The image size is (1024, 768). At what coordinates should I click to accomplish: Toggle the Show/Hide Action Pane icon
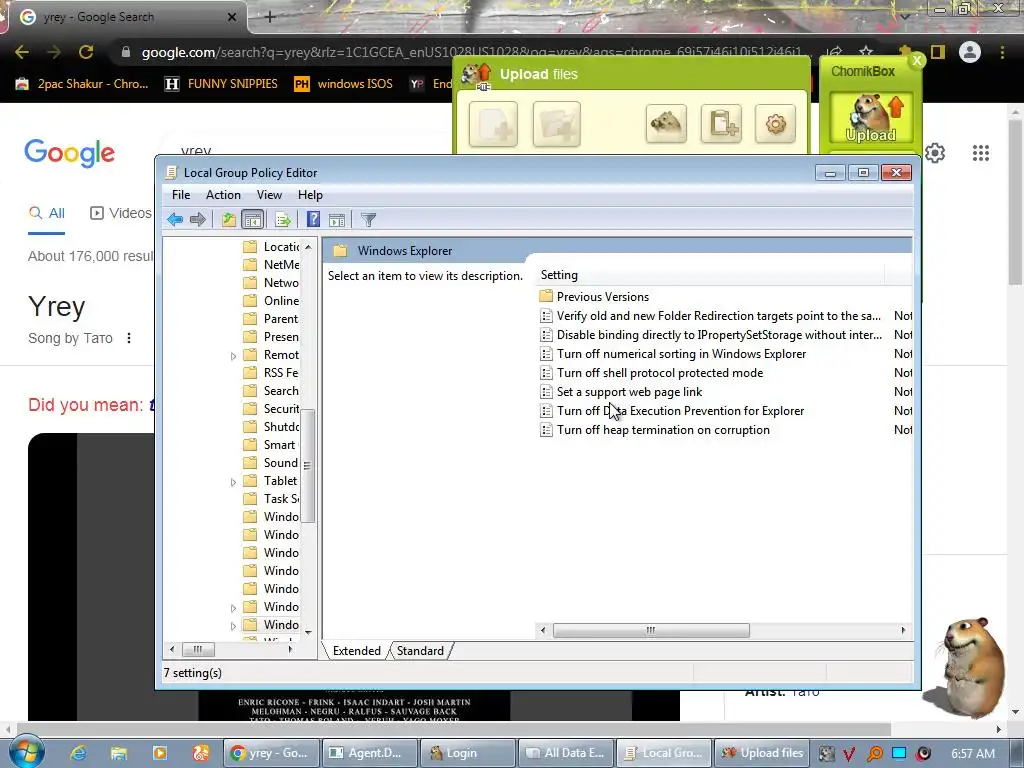click(x=337, y=220)
